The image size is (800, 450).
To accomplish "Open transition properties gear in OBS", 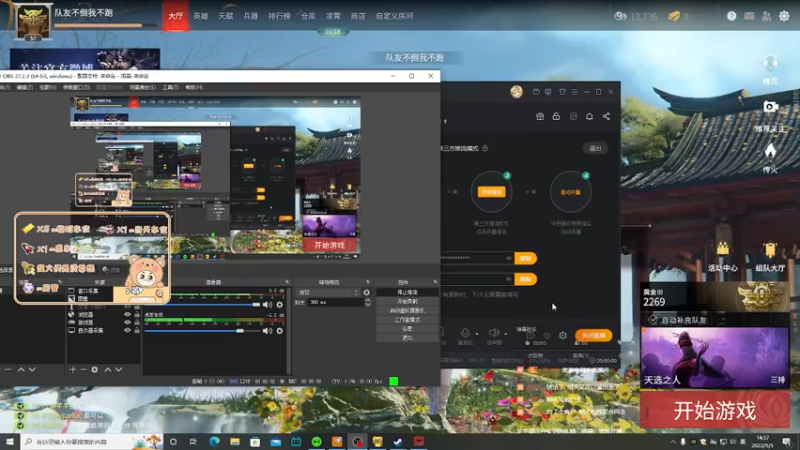I will (366, 292).
